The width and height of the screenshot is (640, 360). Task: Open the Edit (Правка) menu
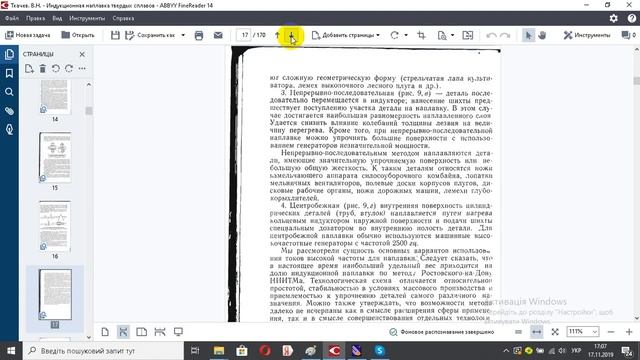click(36, 18)
